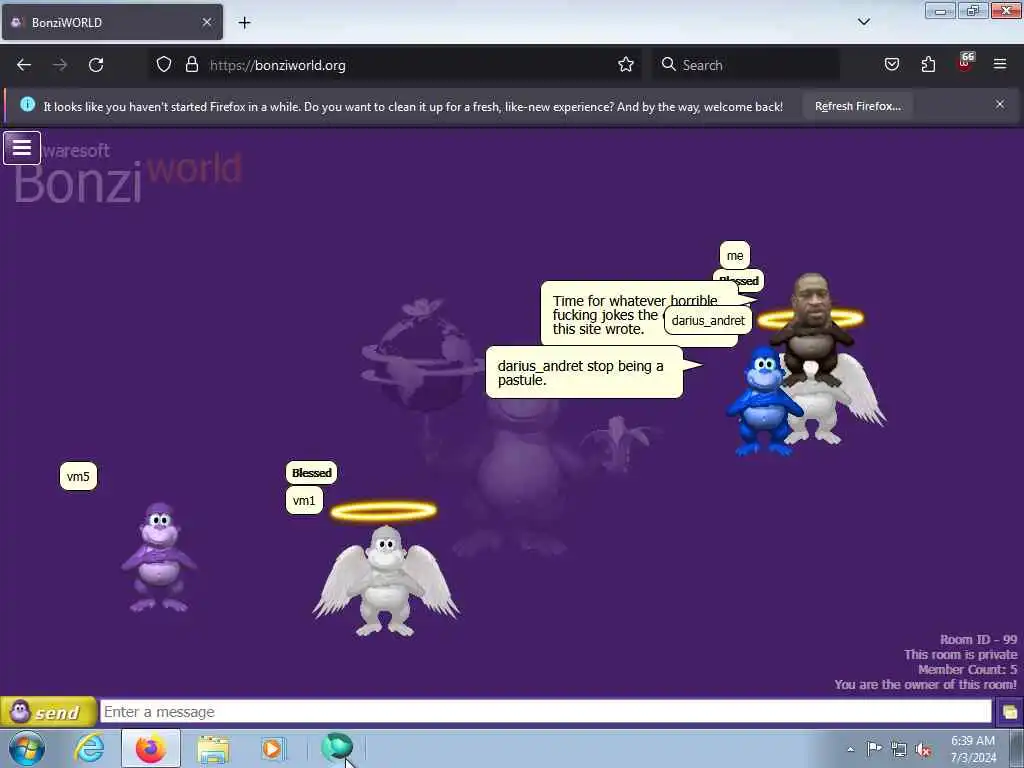1024x768 pixels.
Task: Save page to Pocket
Action: [891, 65]
